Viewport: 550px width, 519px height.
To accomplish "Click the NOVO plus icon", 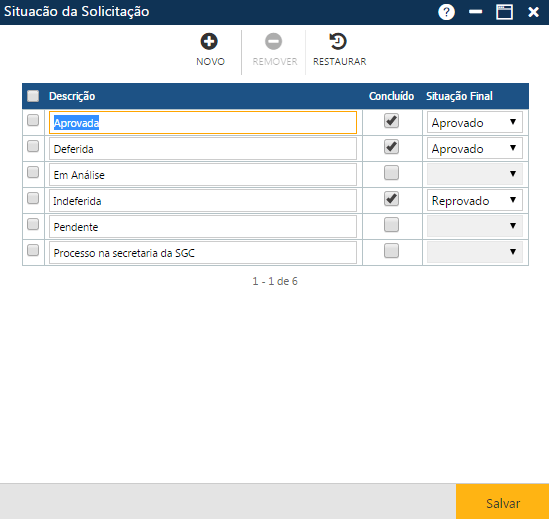I will tap(209, 42).
